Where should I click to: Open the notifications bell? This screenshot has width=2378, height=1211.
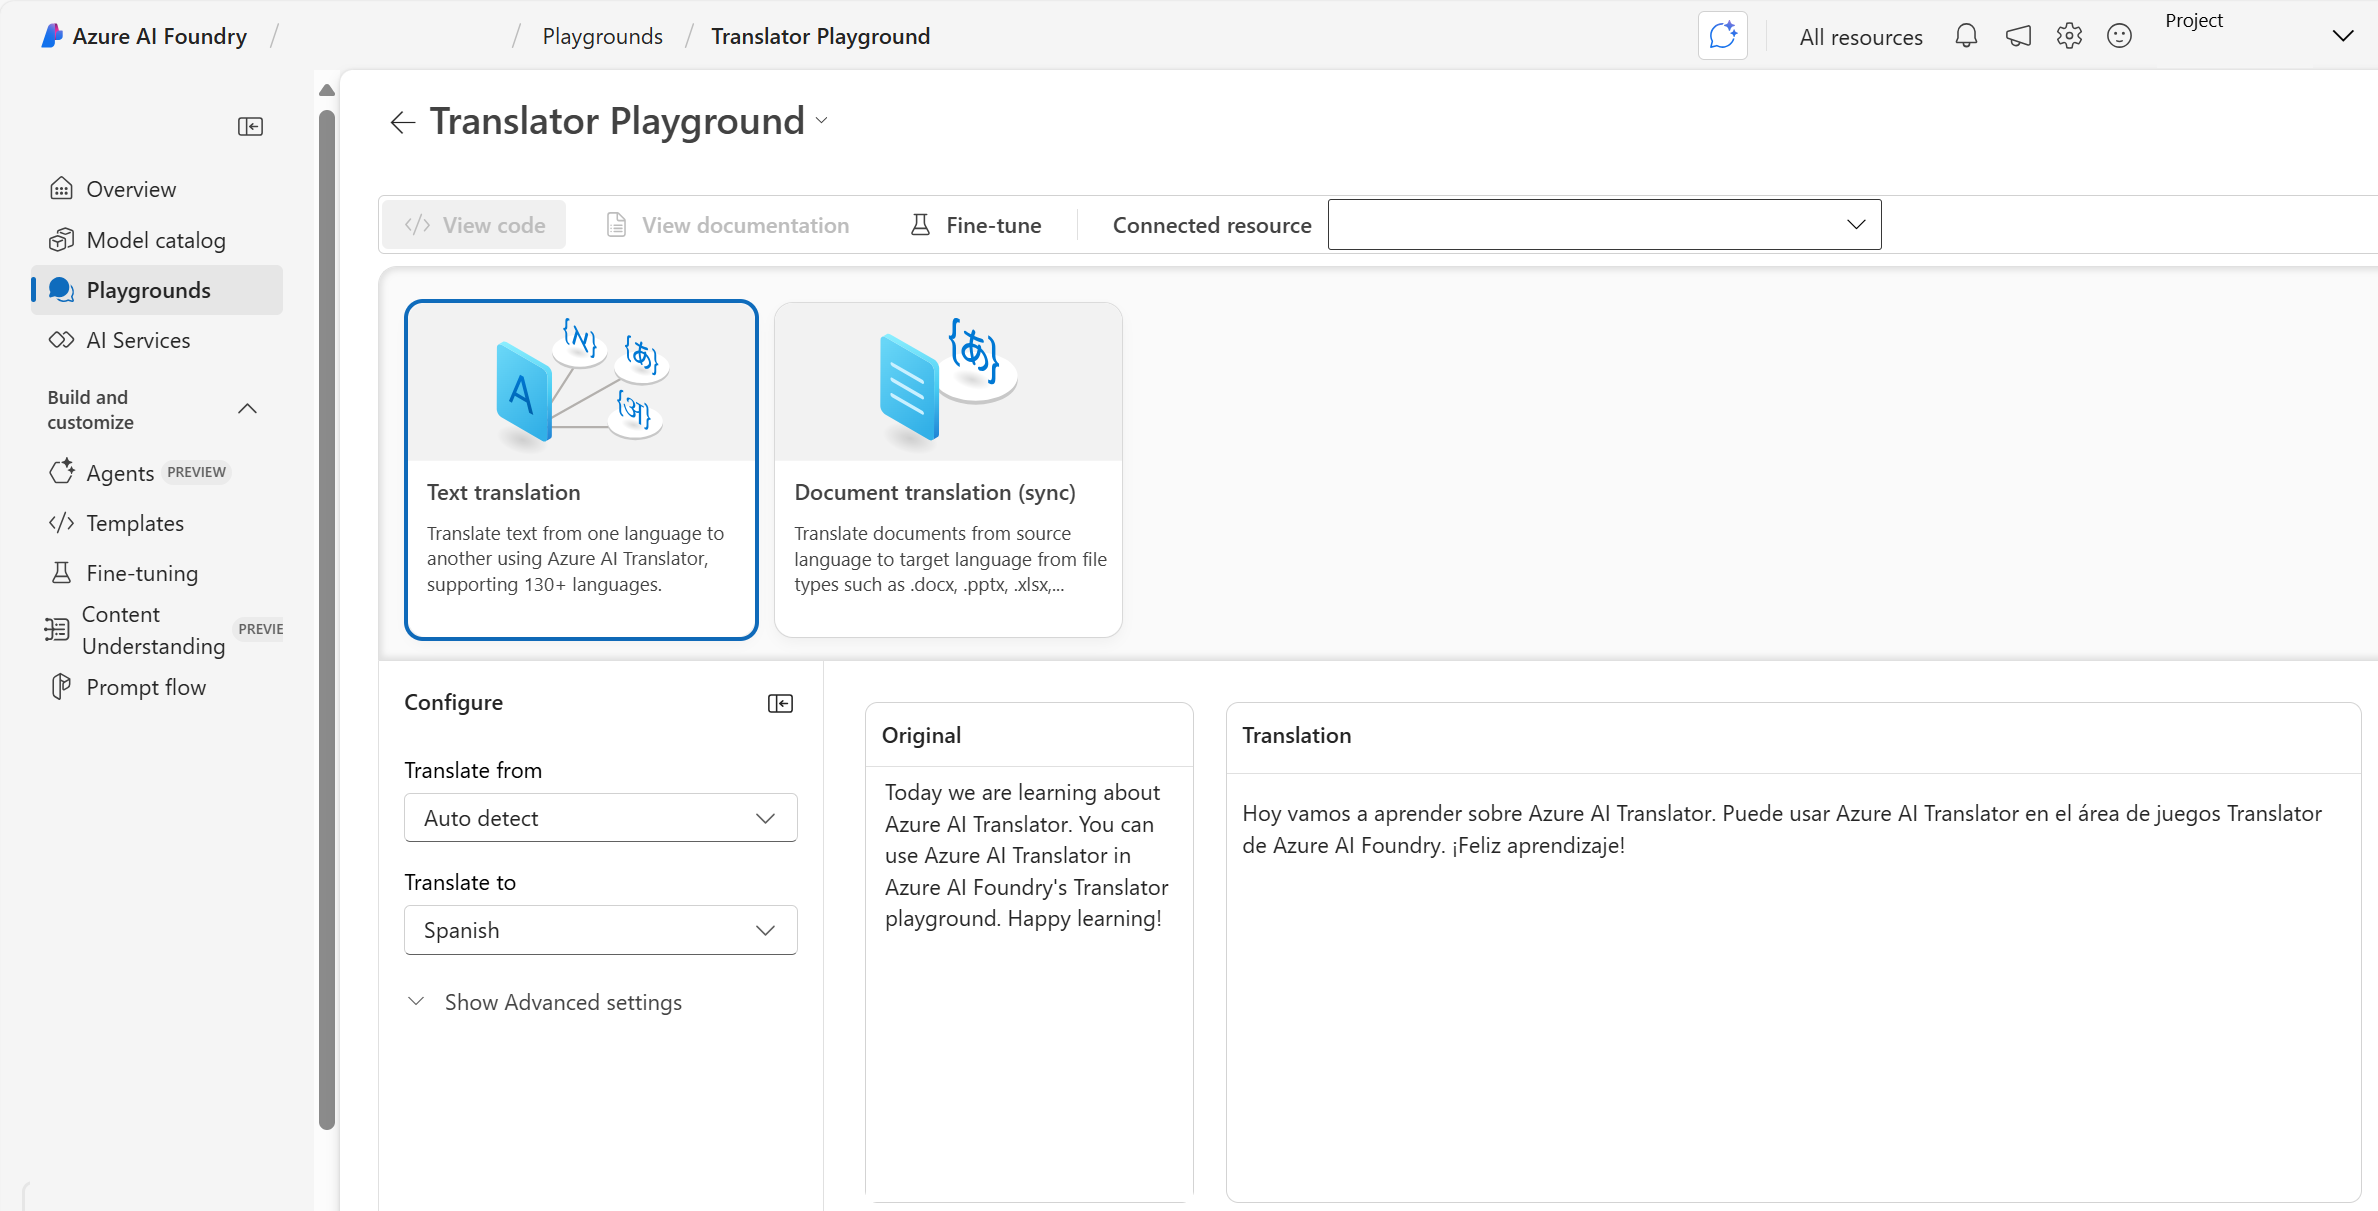tap(1965, 35)
